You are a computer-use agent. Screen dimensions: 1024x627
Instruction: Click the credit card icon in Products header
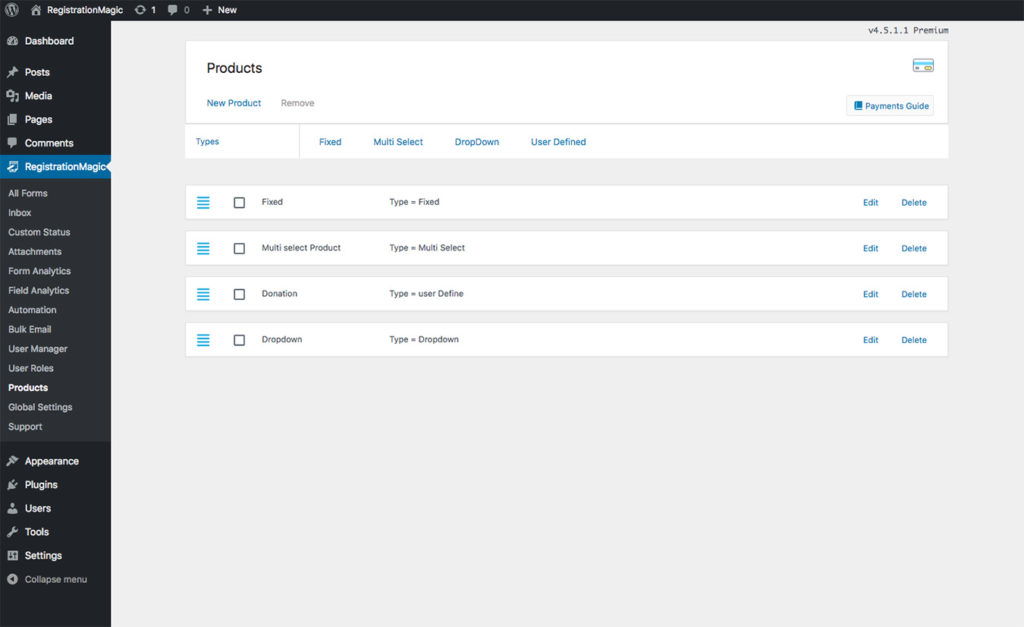922,66
